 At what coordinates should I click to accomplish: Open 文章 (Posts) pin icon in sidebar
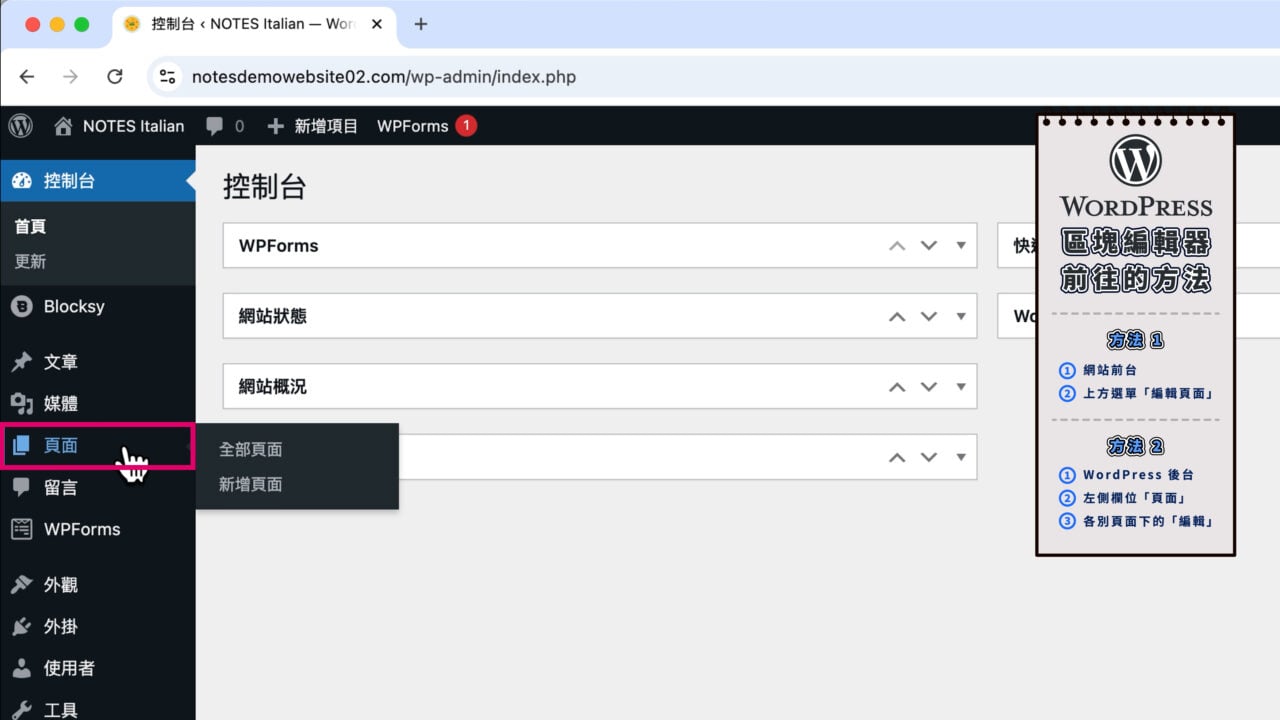point(21,362)
